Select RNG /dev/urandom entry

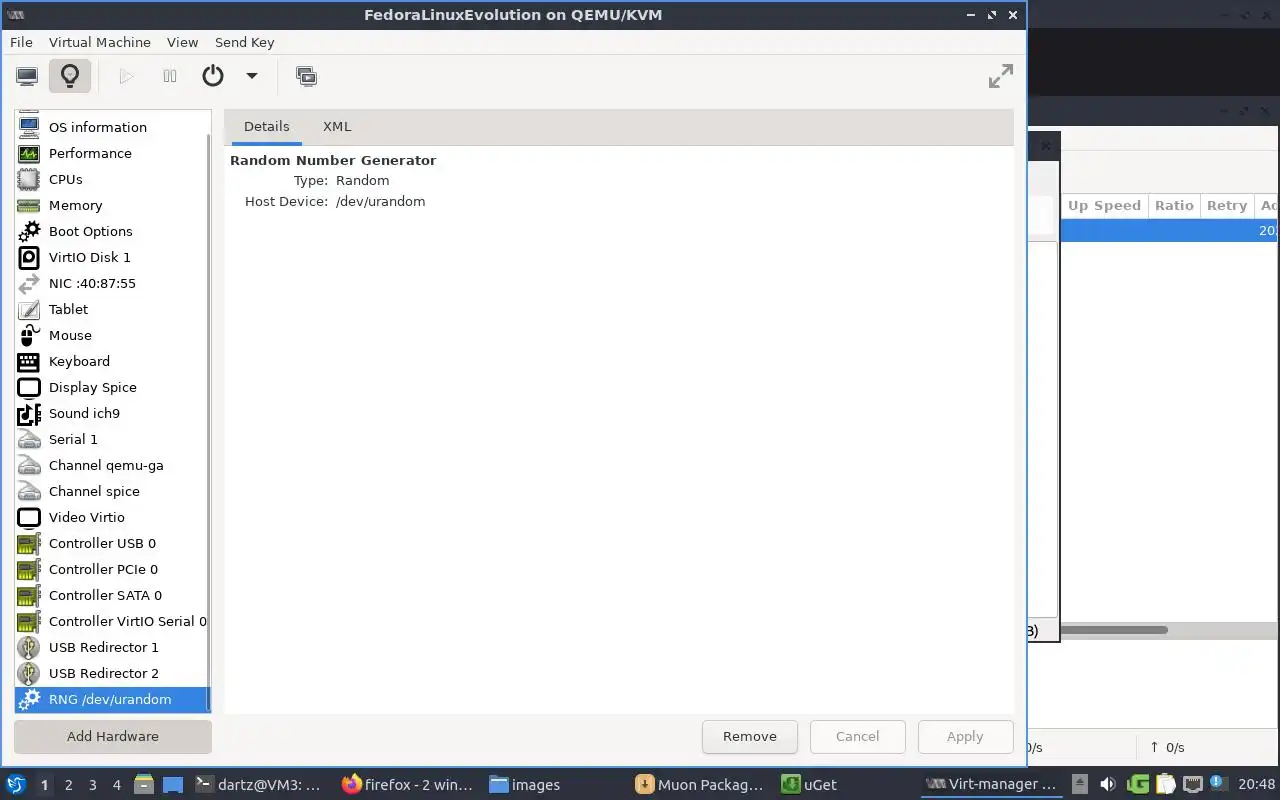(112, 699)
